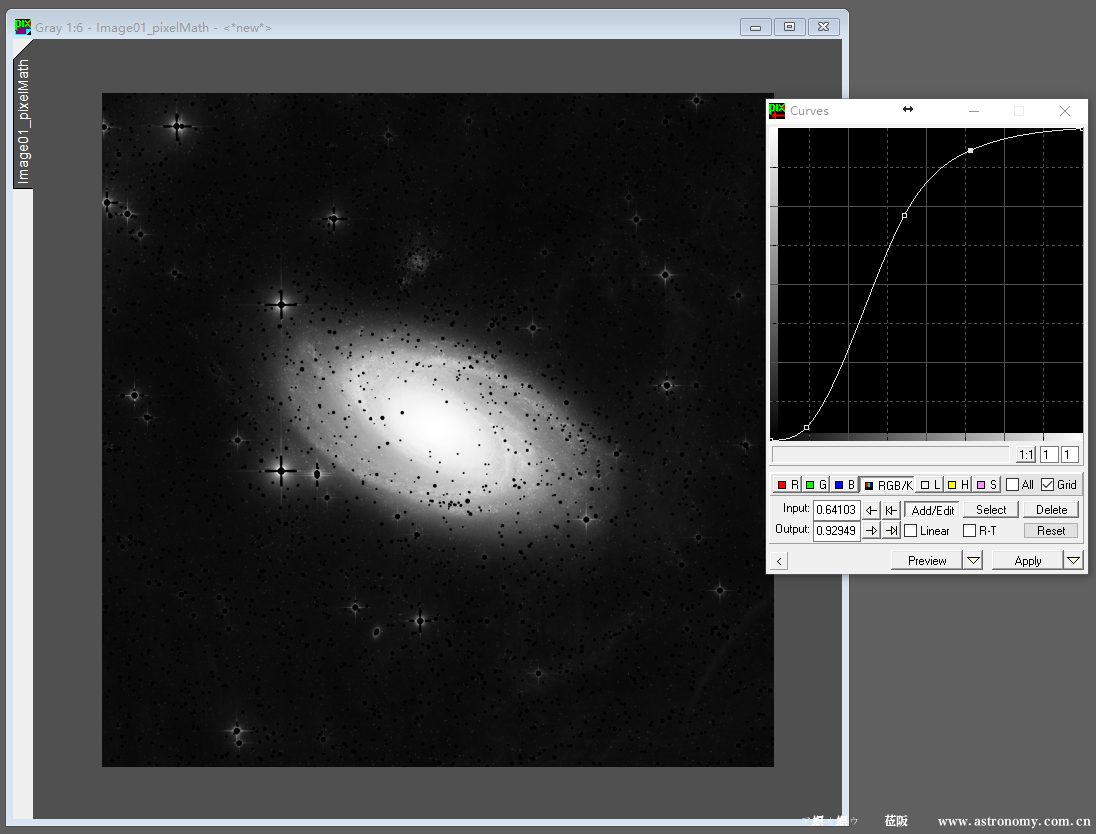Viewport: 1096px width, 834px height.
Task: Go to previous curve point arrow
Action: tap(872, 510)
